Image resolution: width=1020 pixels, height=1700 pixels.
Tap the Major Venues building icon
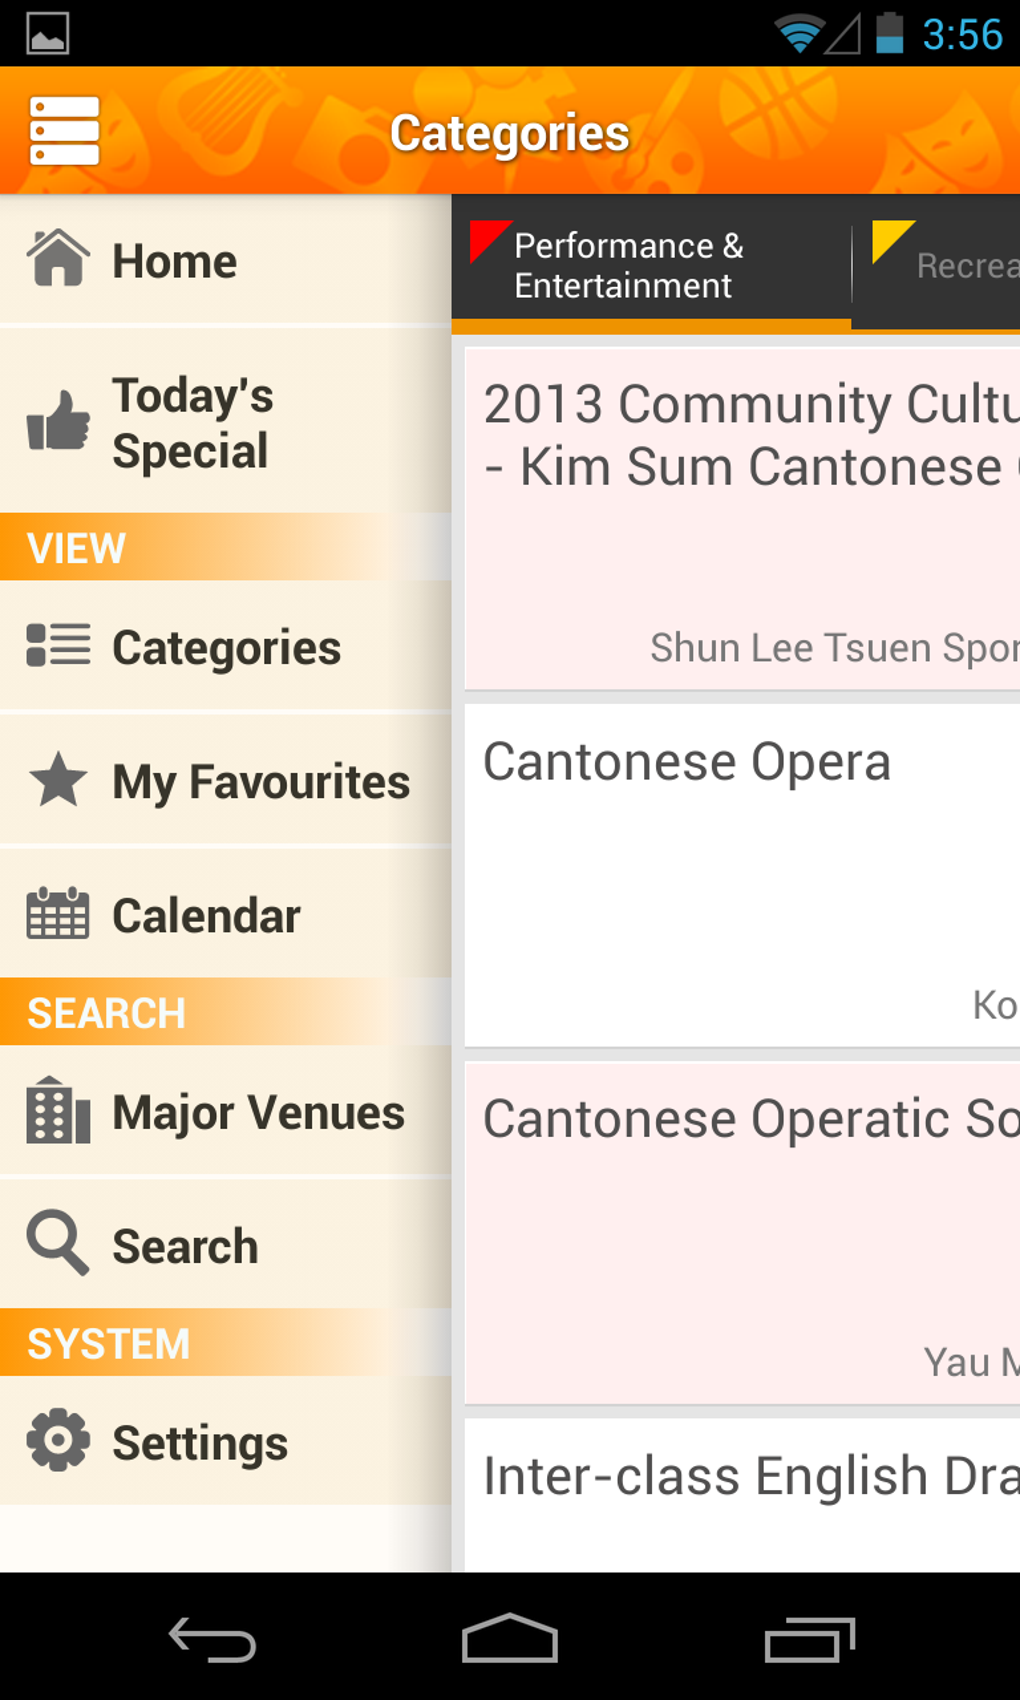58,1110
